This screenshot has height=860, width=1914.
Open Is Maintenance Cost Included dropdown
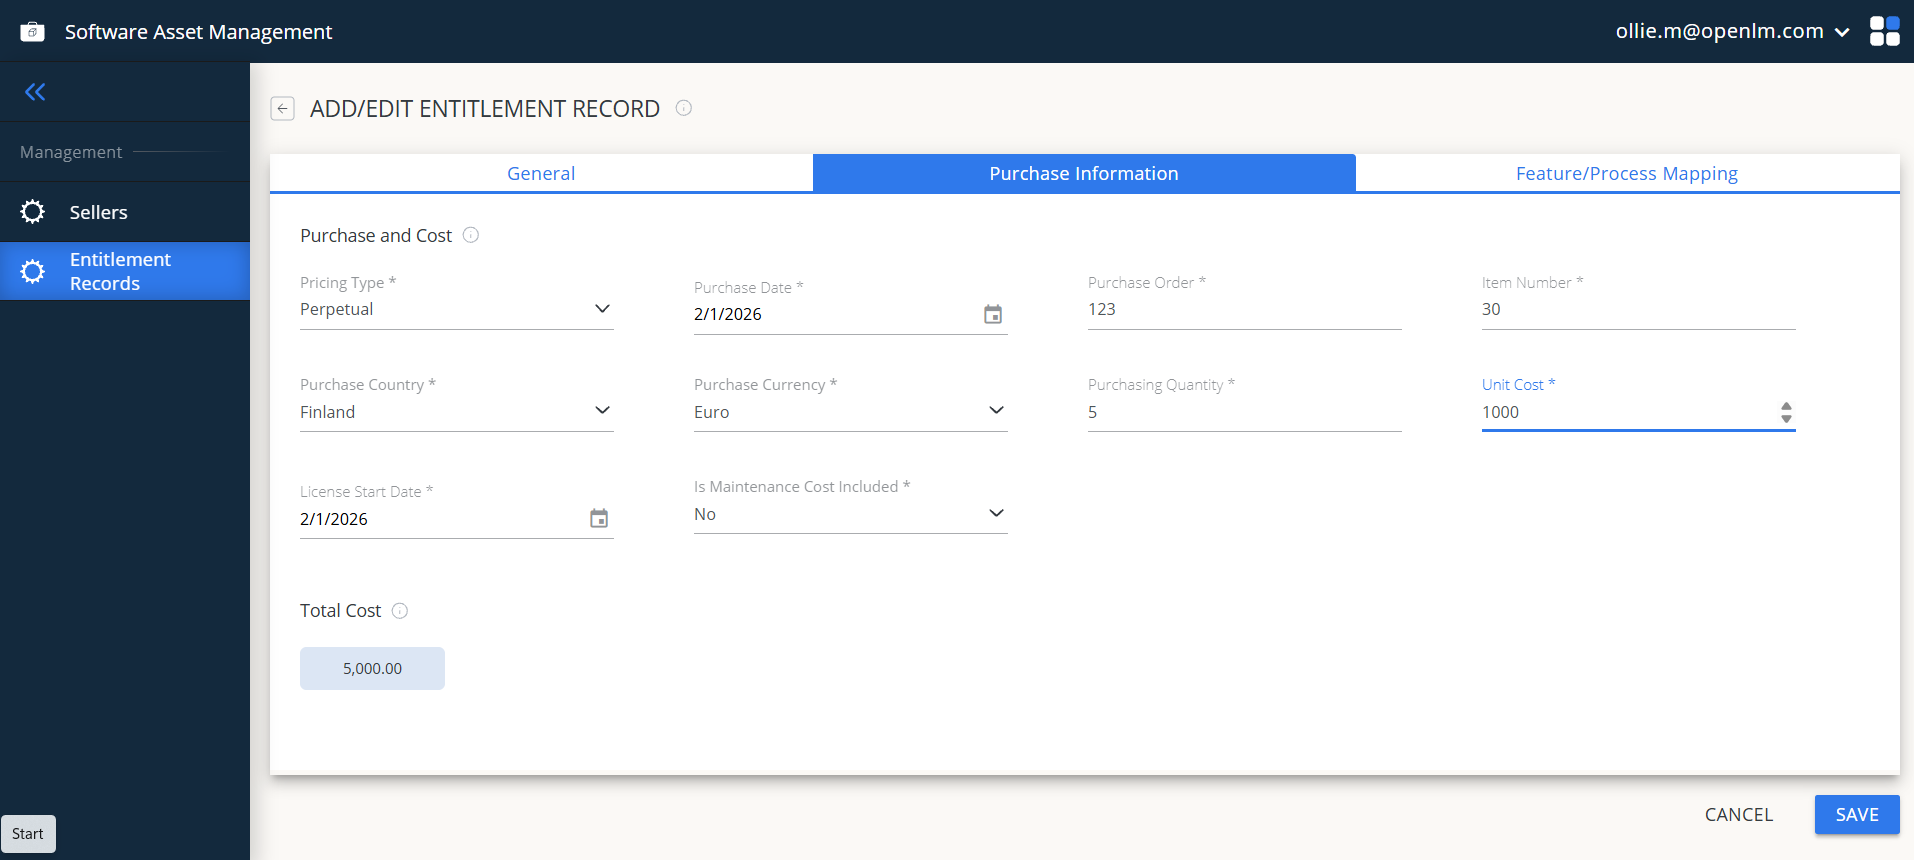996,513
